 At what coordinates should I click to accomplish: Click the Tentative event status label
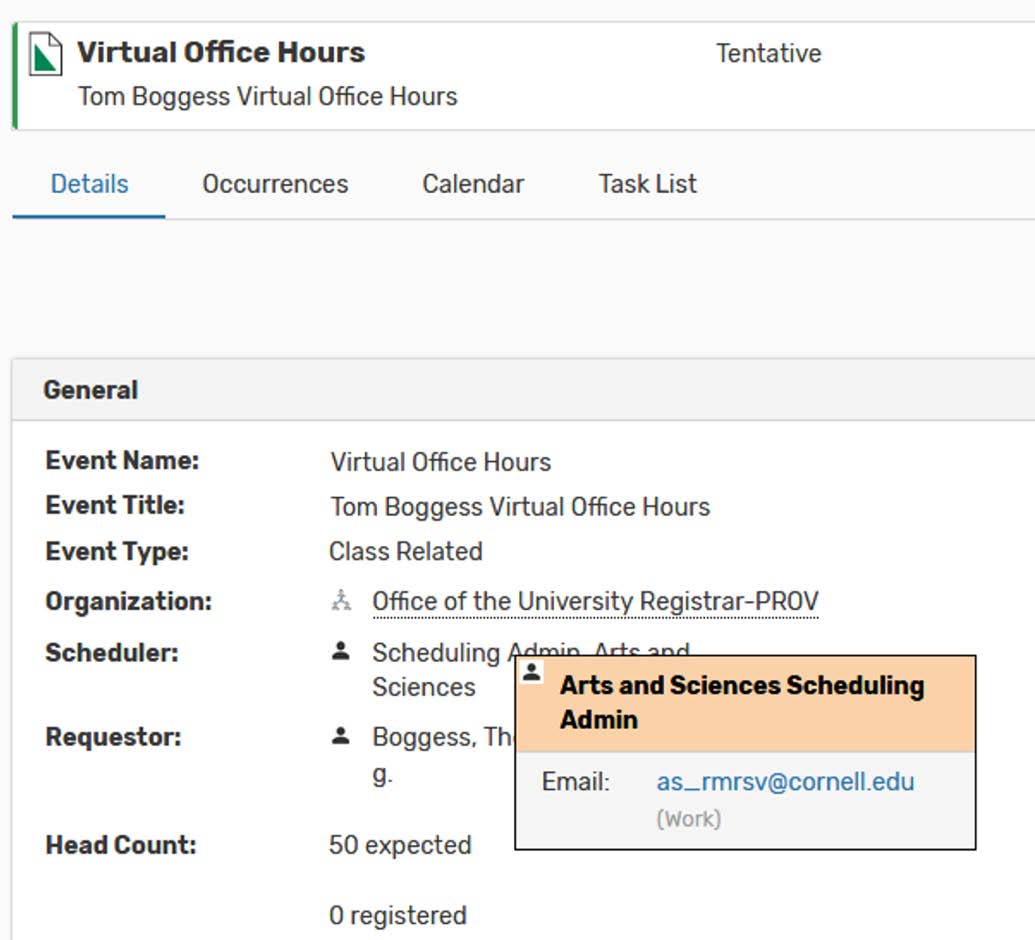(768, 53)
